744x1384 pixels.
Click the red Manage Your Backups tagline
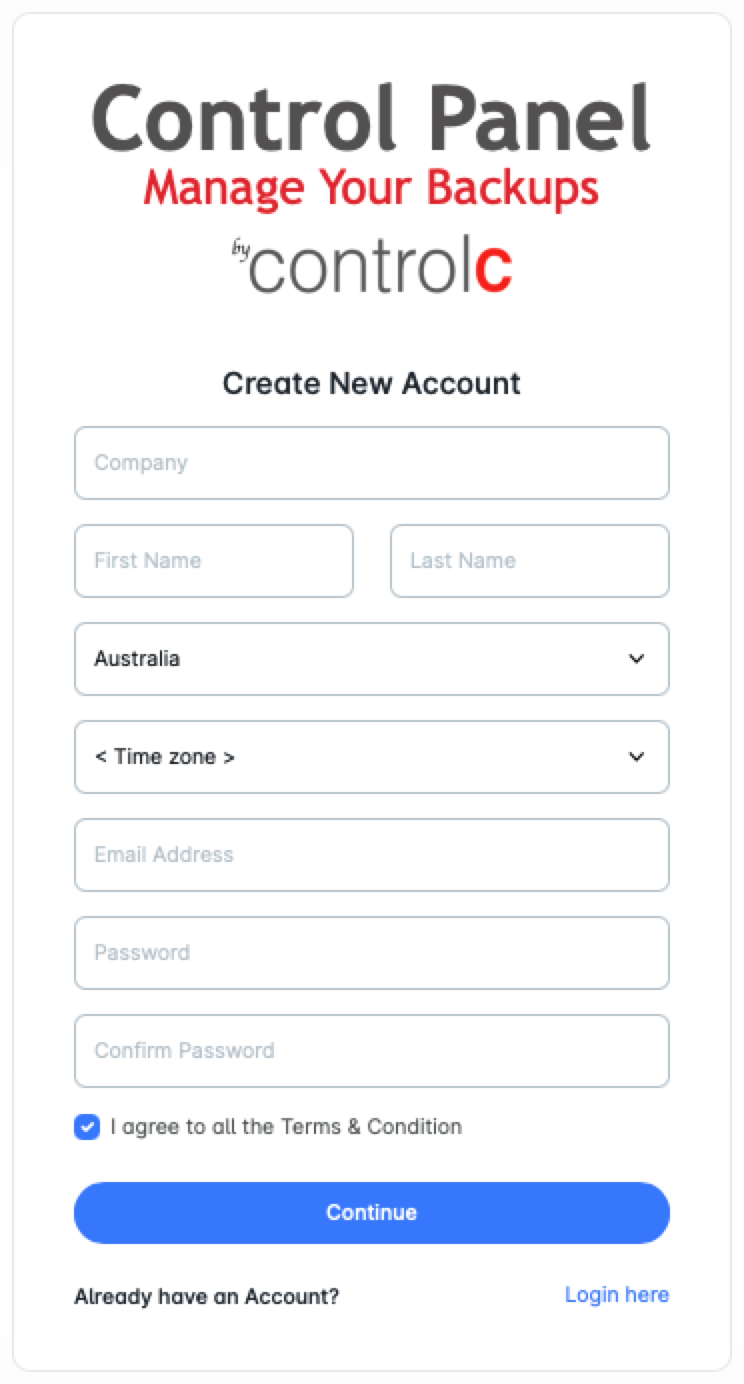click(371, 187)
